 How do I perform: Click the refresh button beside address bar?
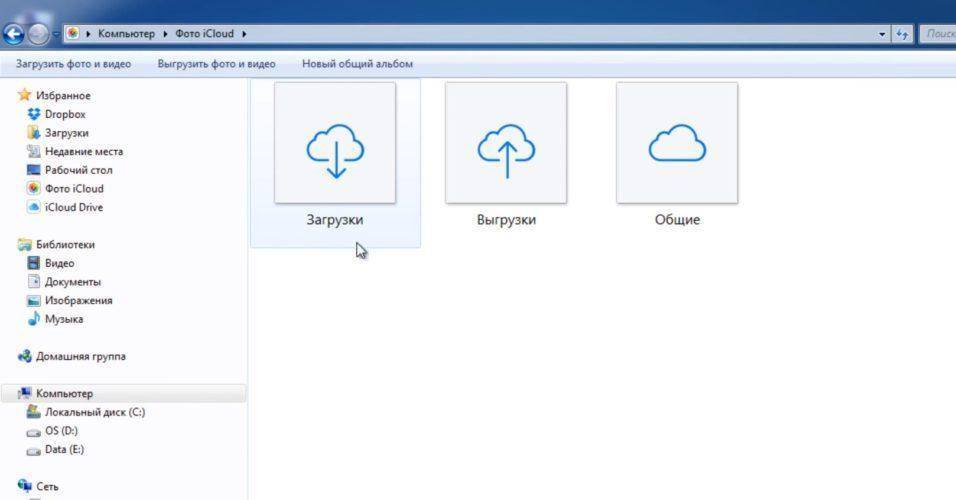(902, 34)
